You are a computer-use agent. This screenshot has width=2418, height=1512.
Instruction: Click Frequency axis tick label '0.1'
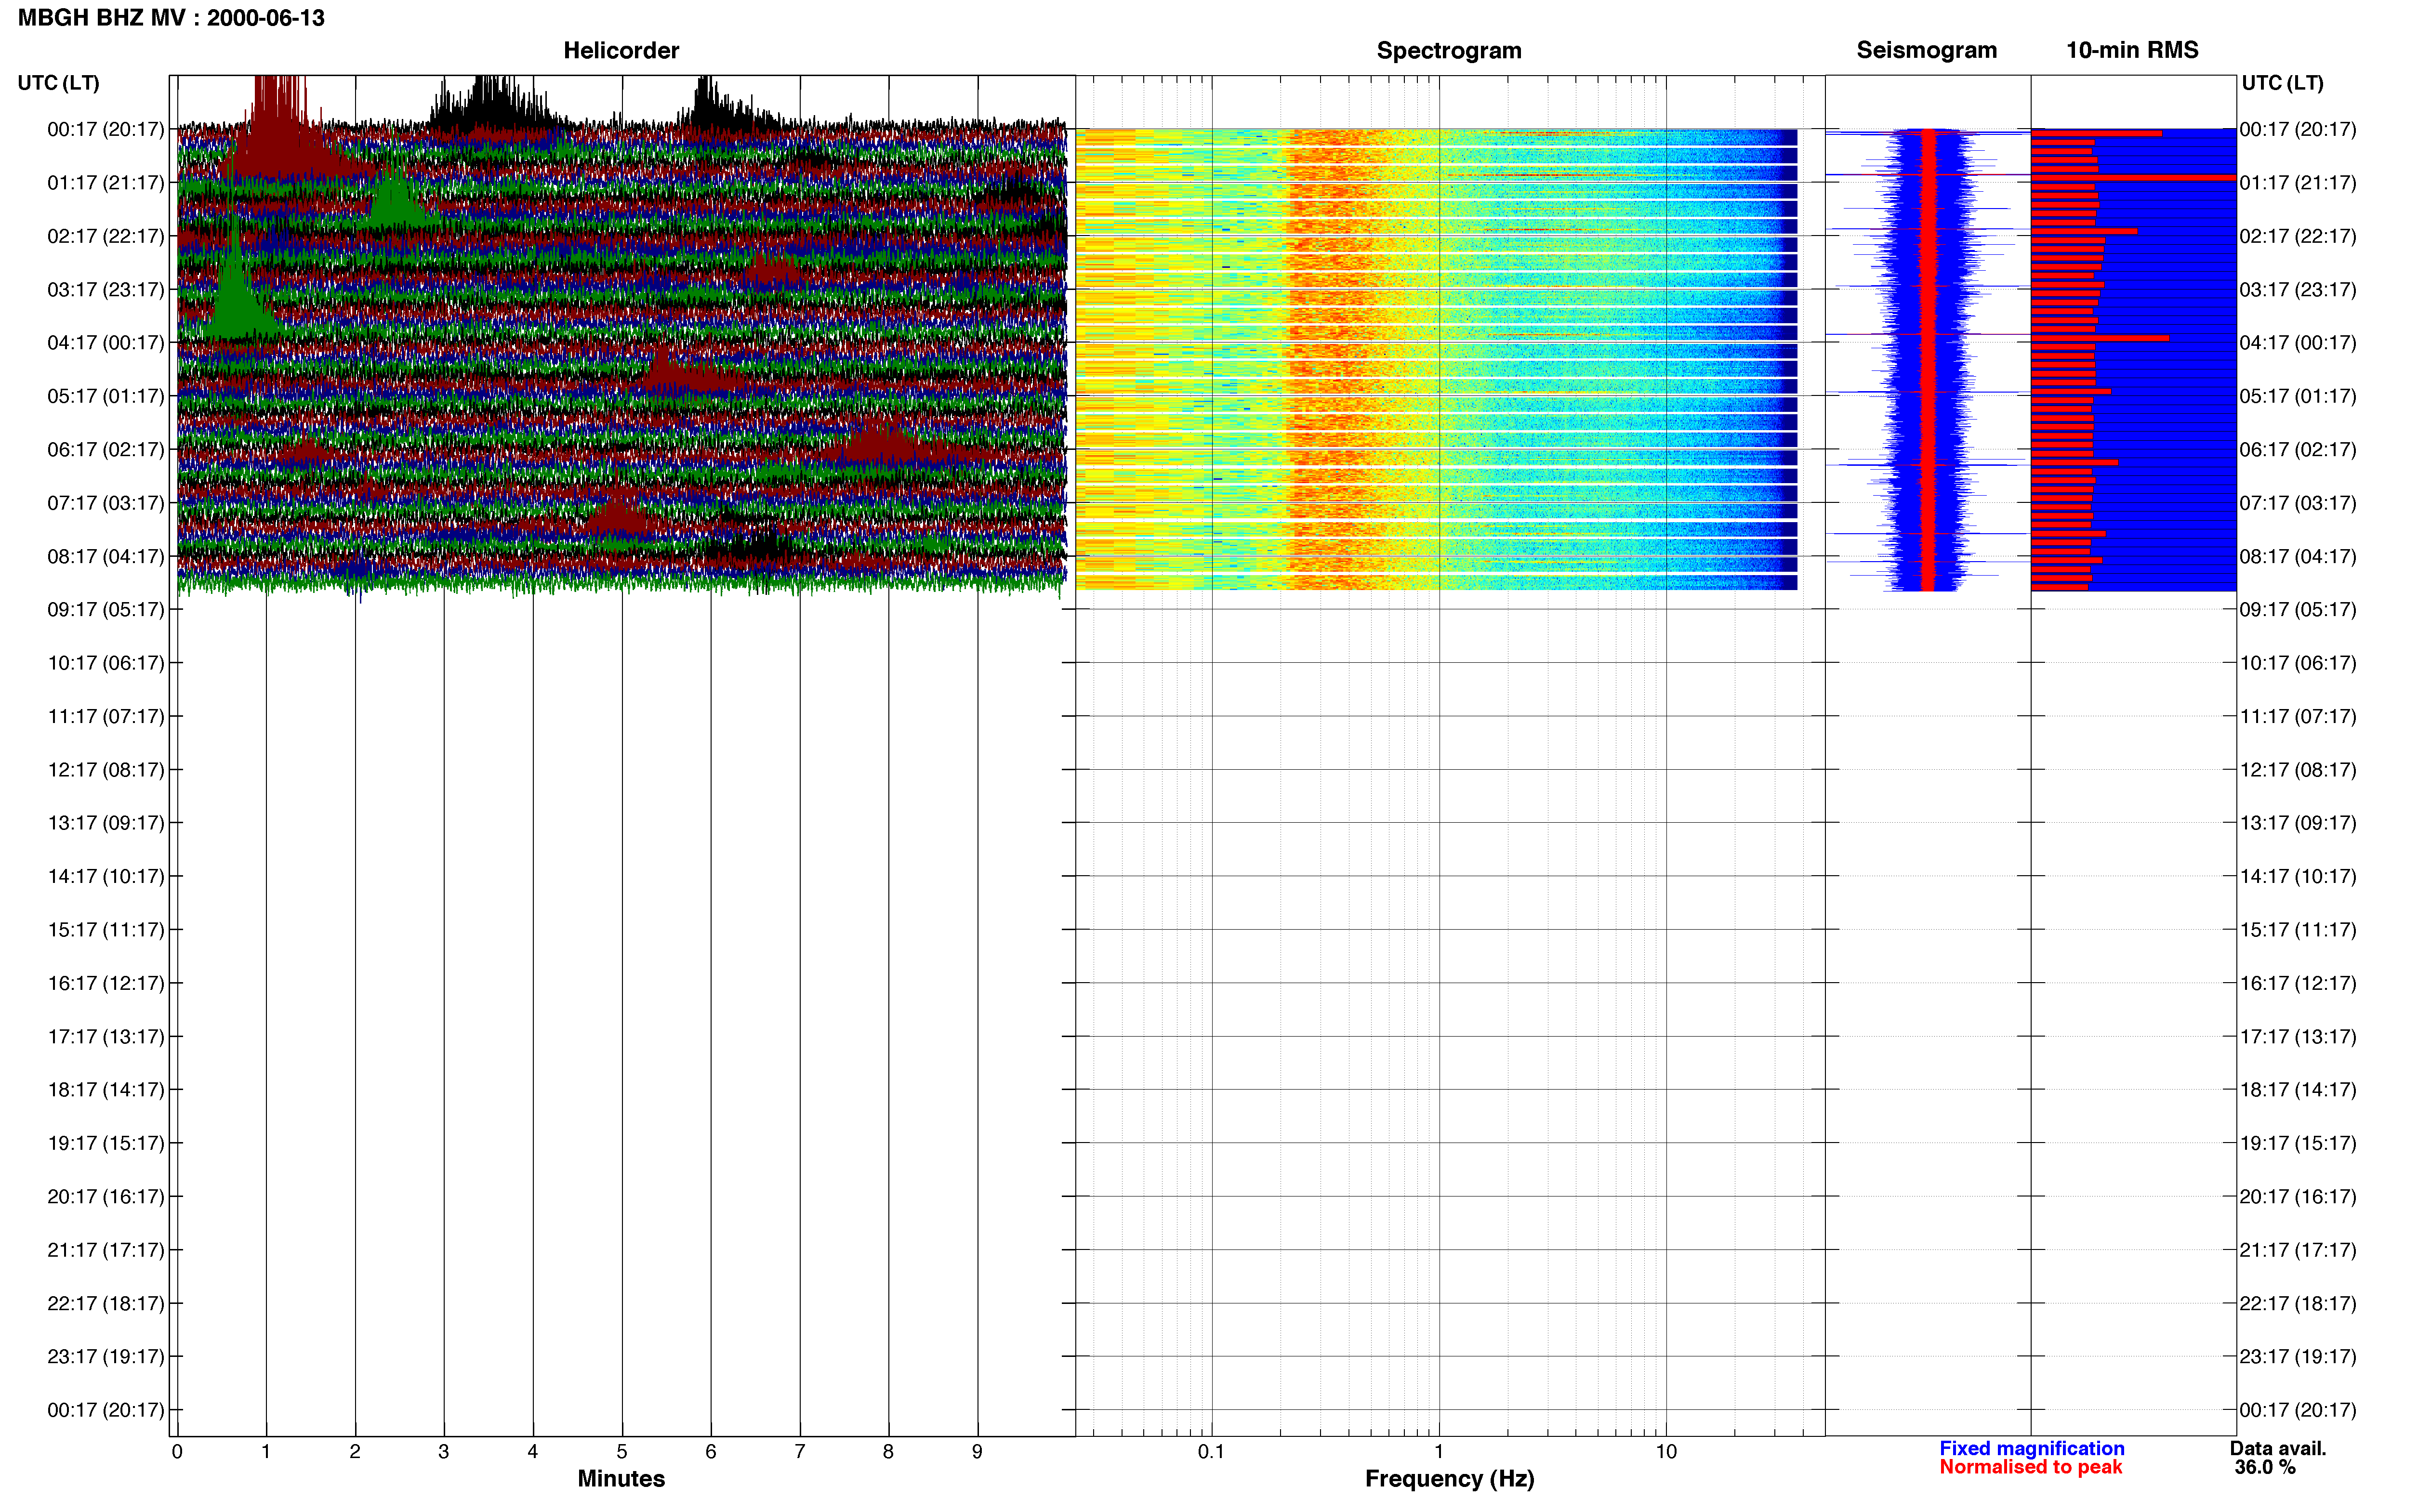pos(1211,1452)
